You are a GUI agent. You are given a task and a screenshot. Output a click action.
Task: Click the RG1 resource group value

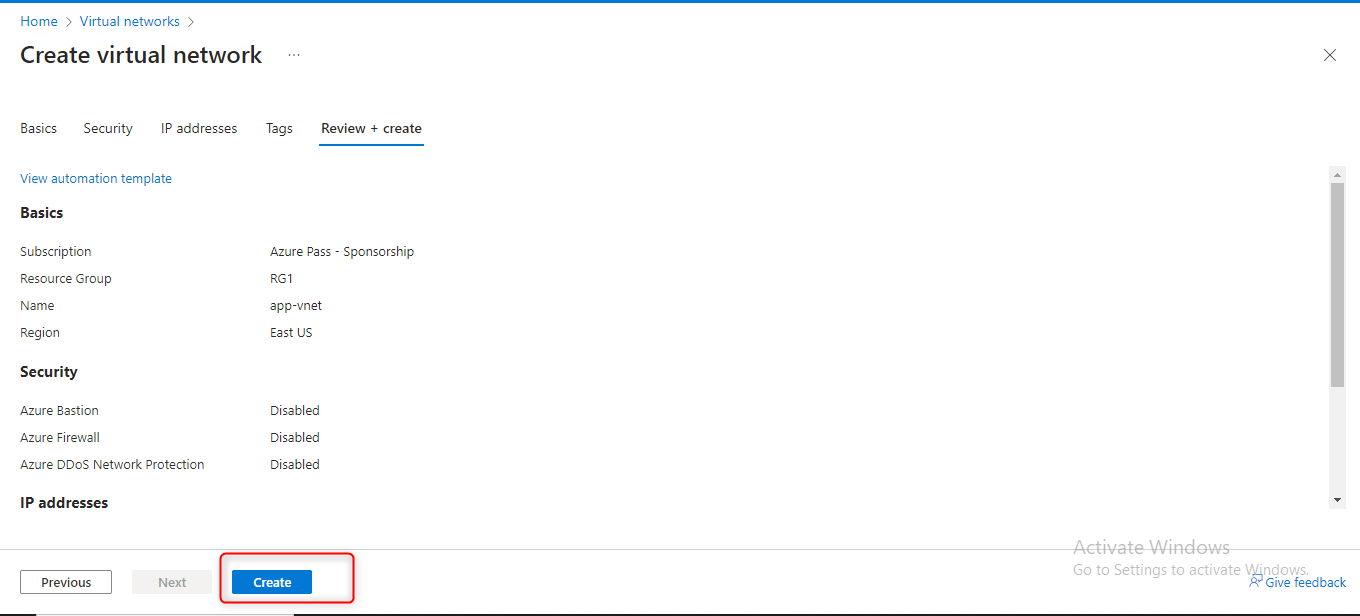tap(282, 278)
